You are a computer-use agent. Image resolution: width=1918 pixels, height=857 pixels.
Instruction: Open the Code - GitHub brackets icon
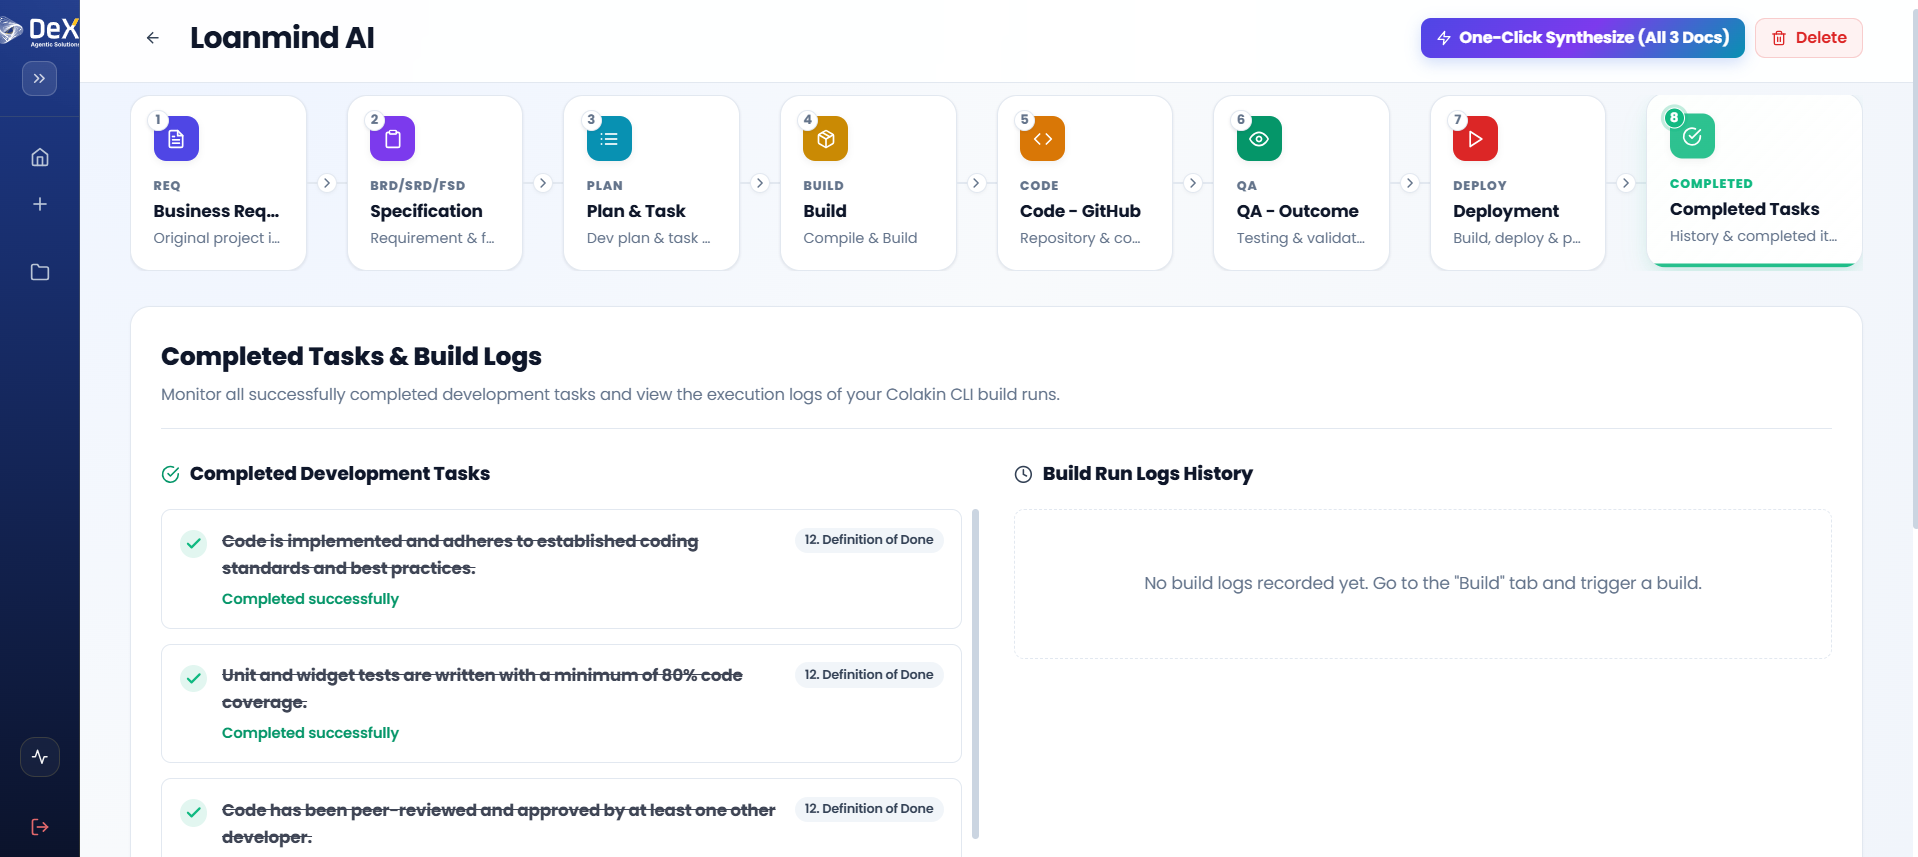(1042, 139)
